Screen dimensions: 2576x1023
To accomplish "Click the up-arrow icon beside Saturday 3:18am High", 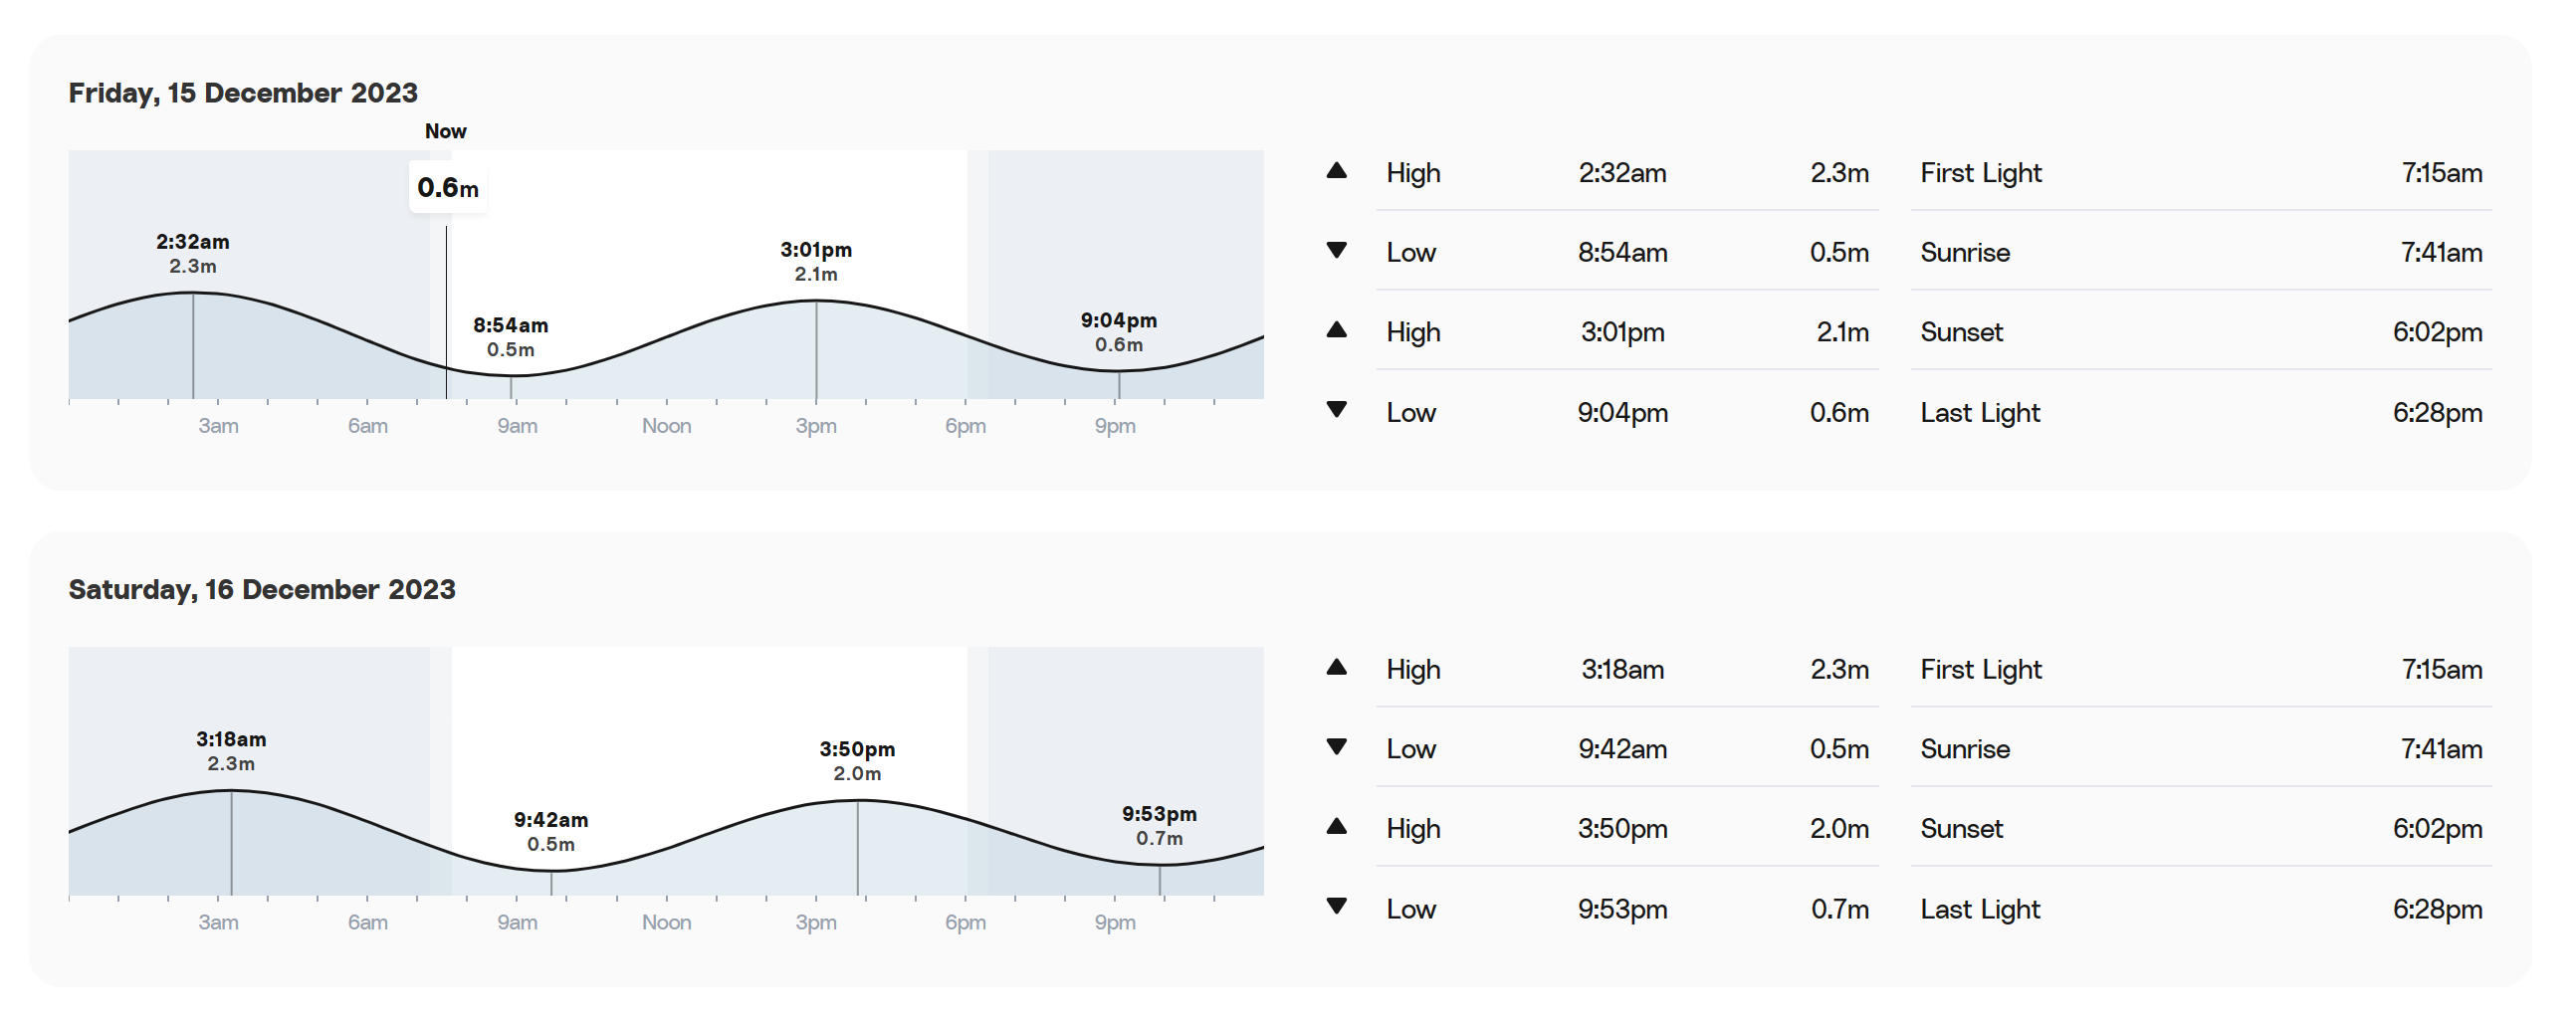I will click(1336, 667).
